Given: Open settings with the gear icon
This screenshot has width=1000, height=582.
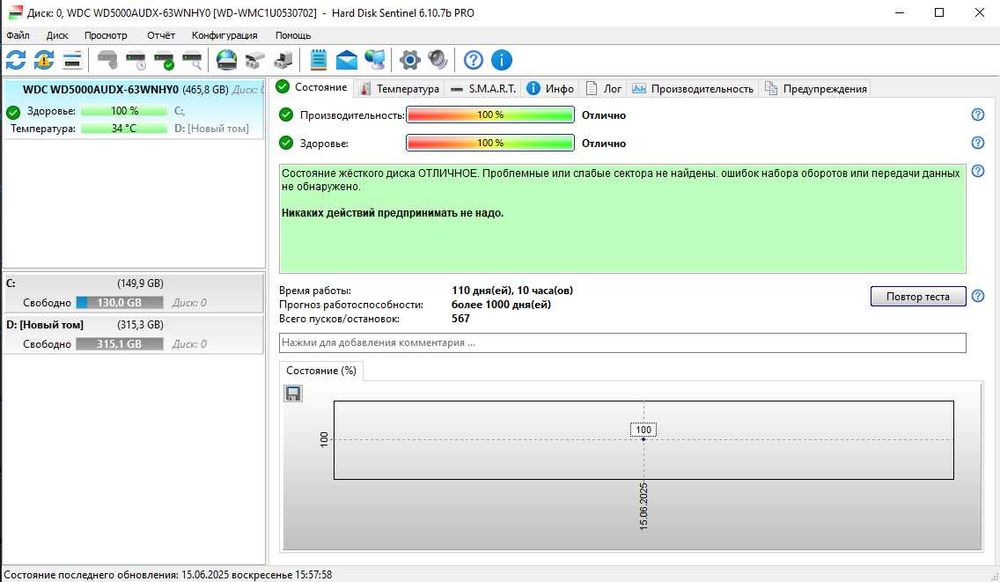Looking at the screenshot, I should tap(410, 60).
